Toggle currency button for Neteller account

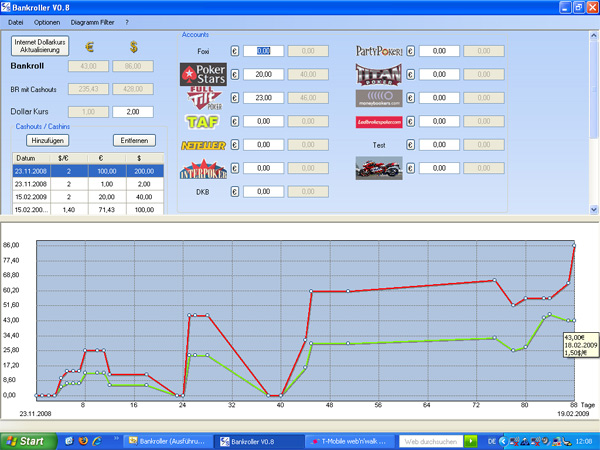(235, 145)
